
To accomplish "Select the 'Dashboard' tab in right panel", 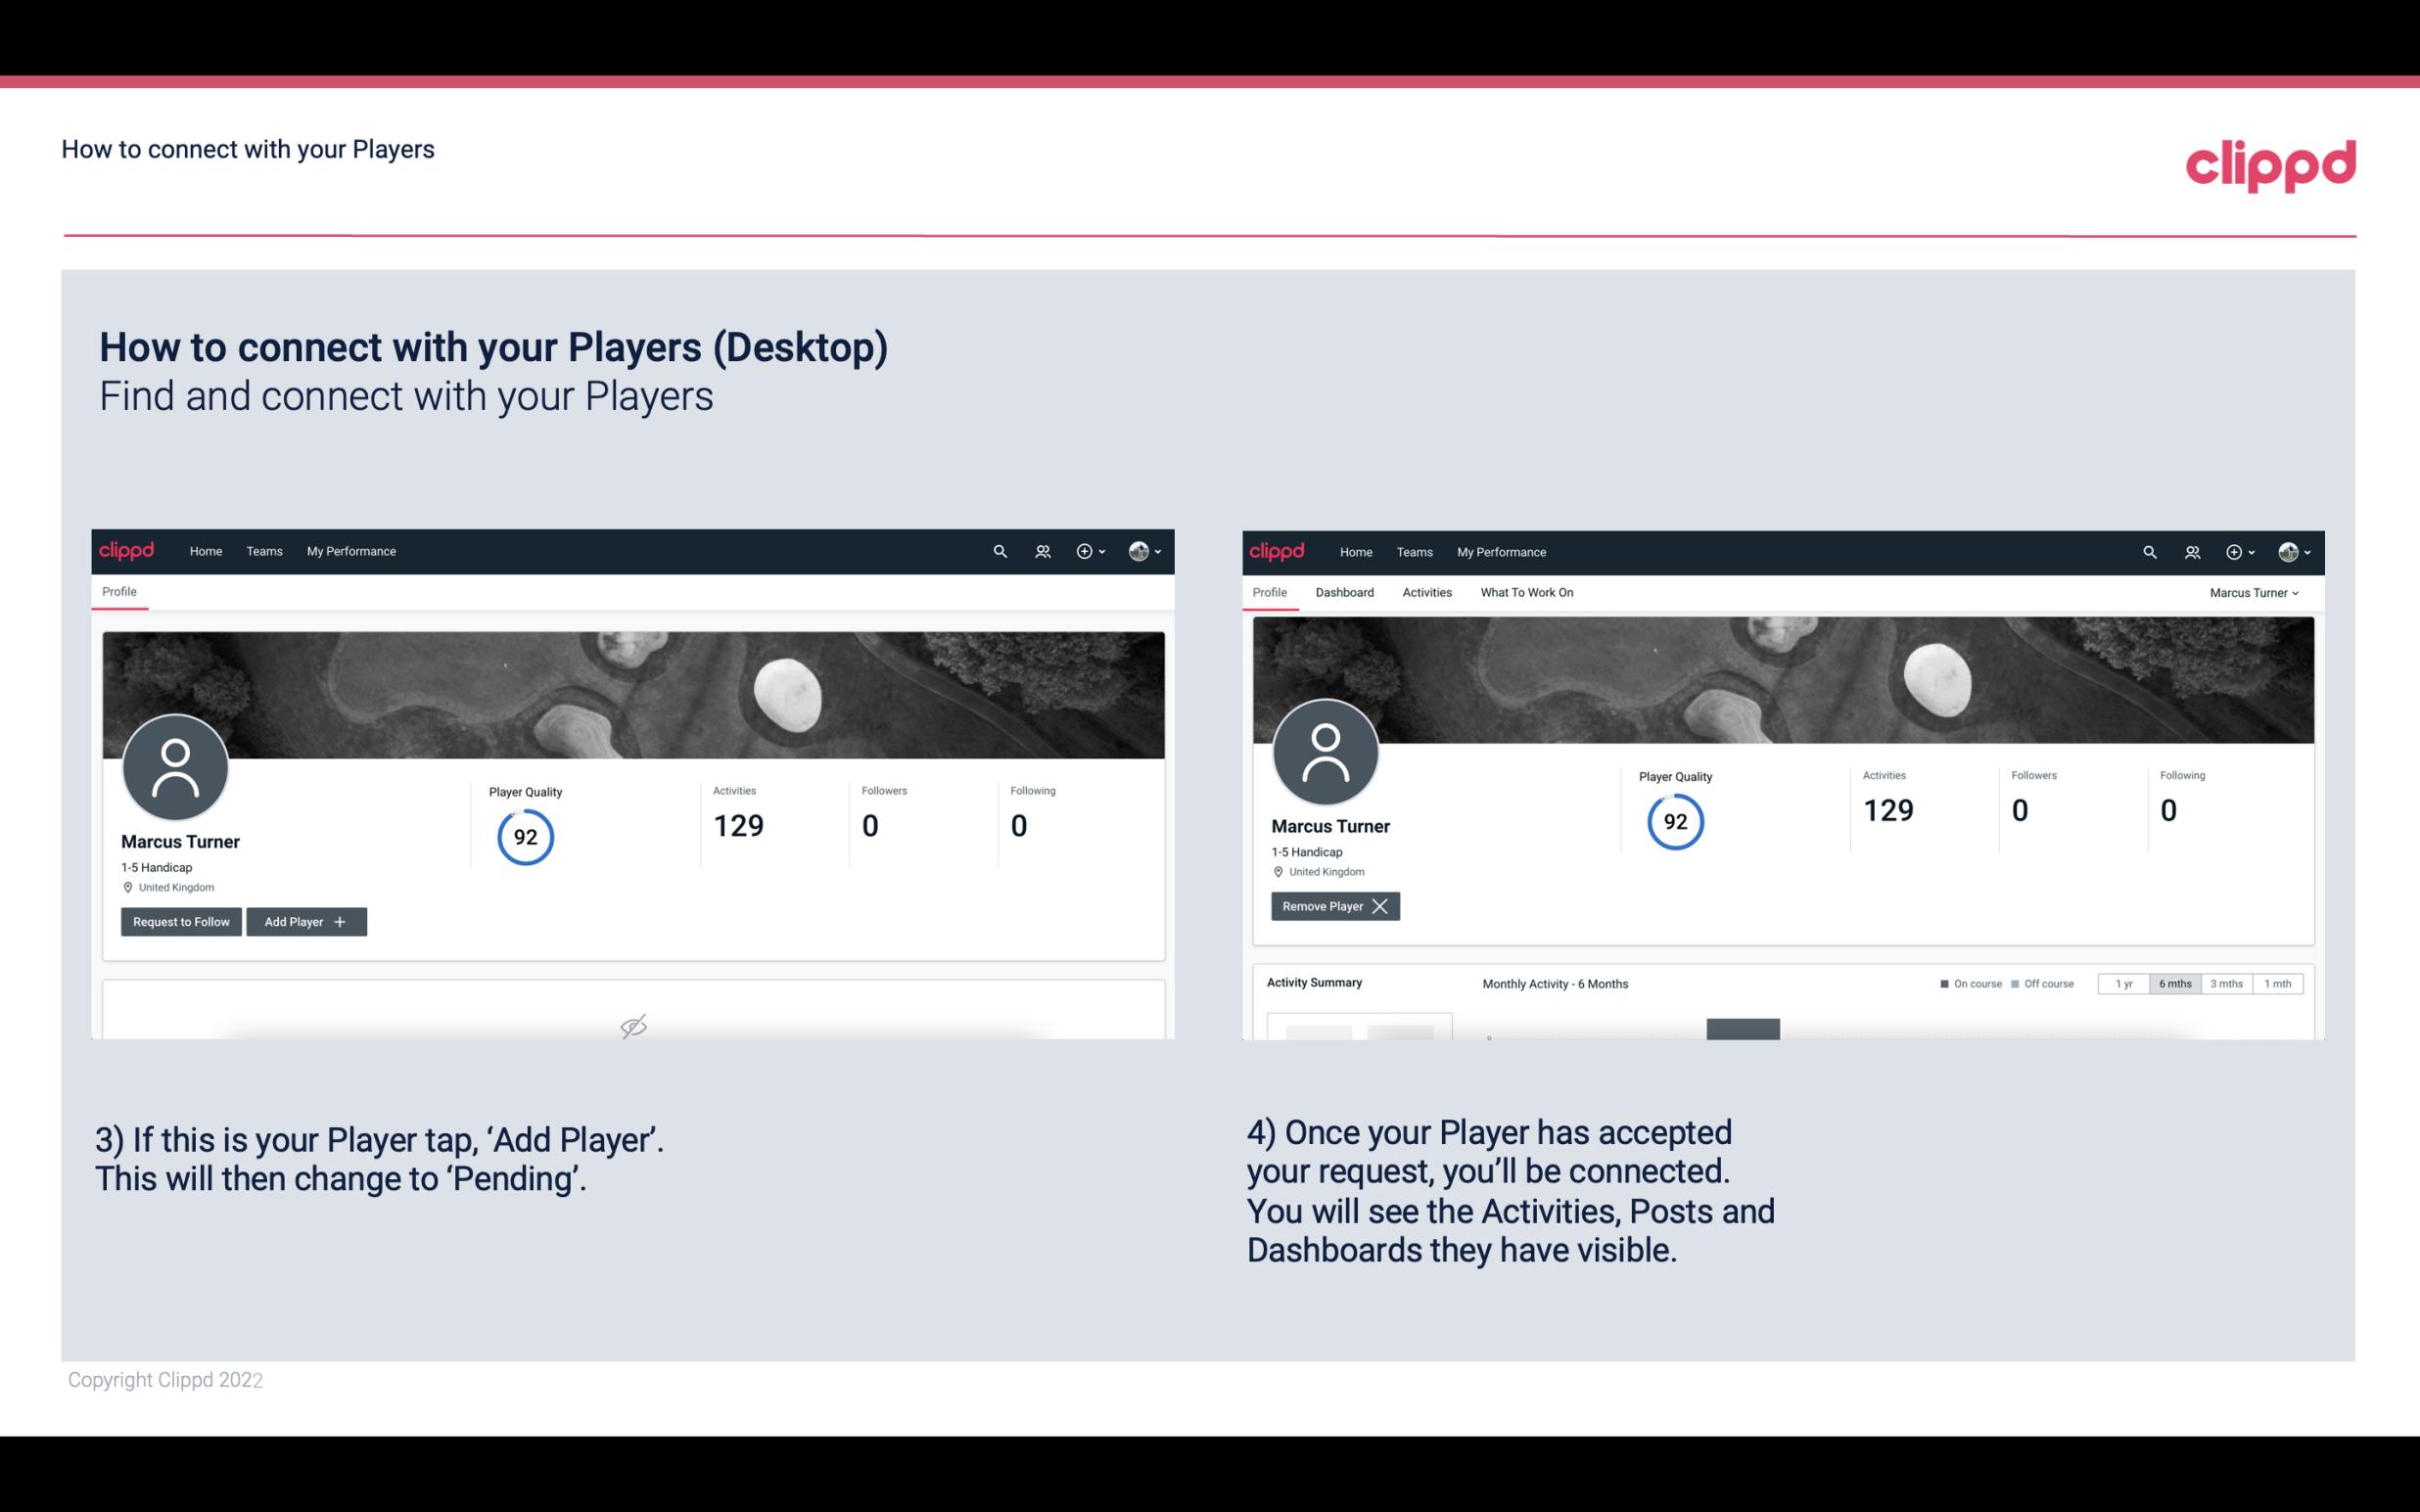I will [x=1343, y=592].
